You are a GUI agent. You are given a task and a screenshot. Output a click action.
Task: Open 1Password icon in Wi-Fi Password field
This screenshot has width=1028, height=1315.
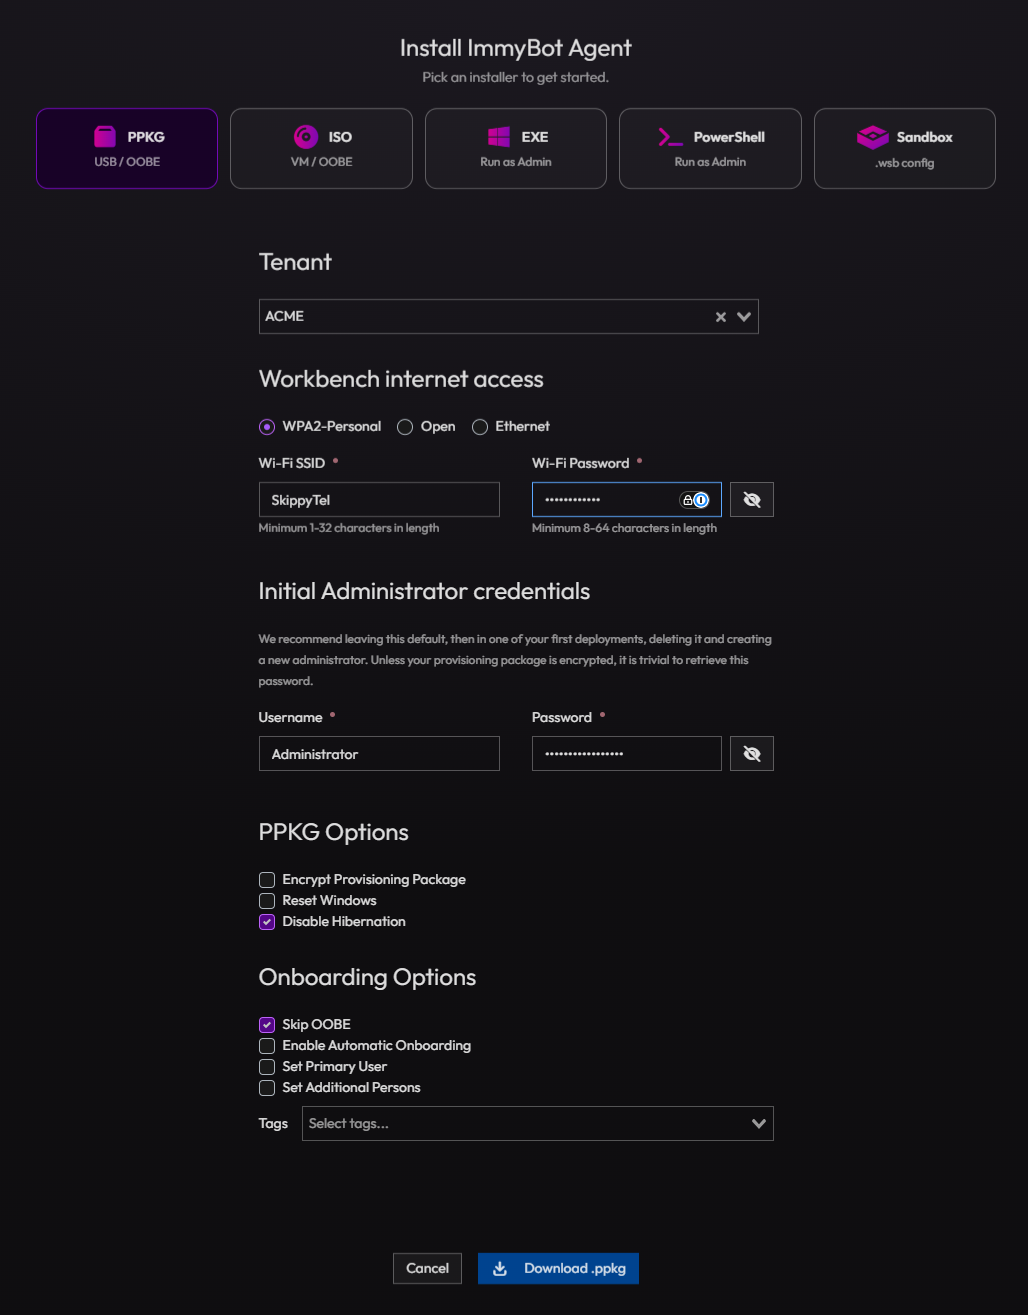pos(702,500)
